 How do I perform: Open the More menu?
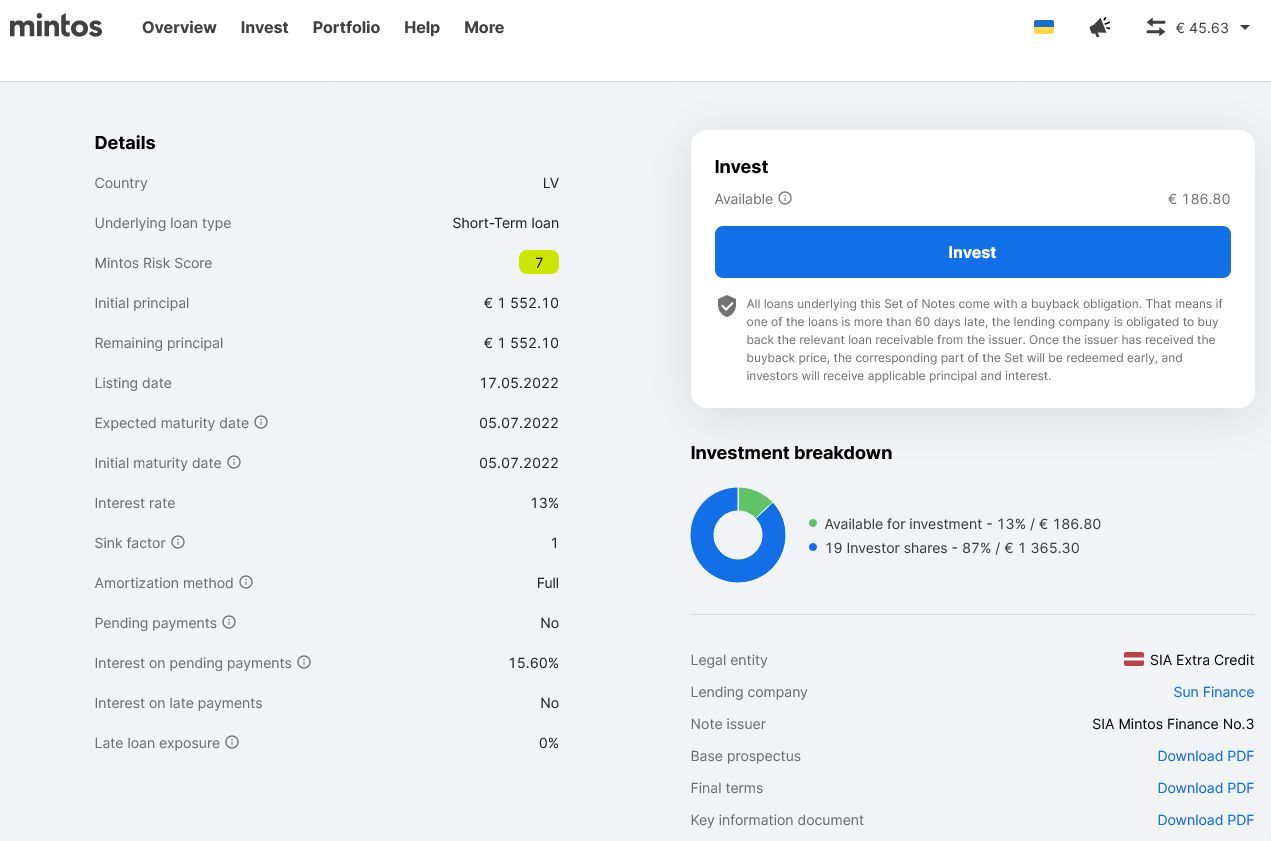[x=484, y=27]
